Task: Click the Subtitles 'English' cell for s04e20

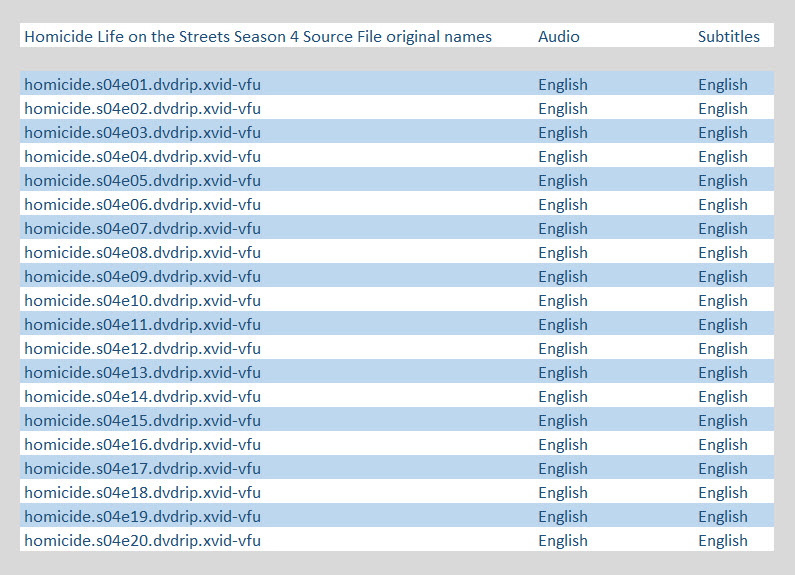Action: coord(722,540)
